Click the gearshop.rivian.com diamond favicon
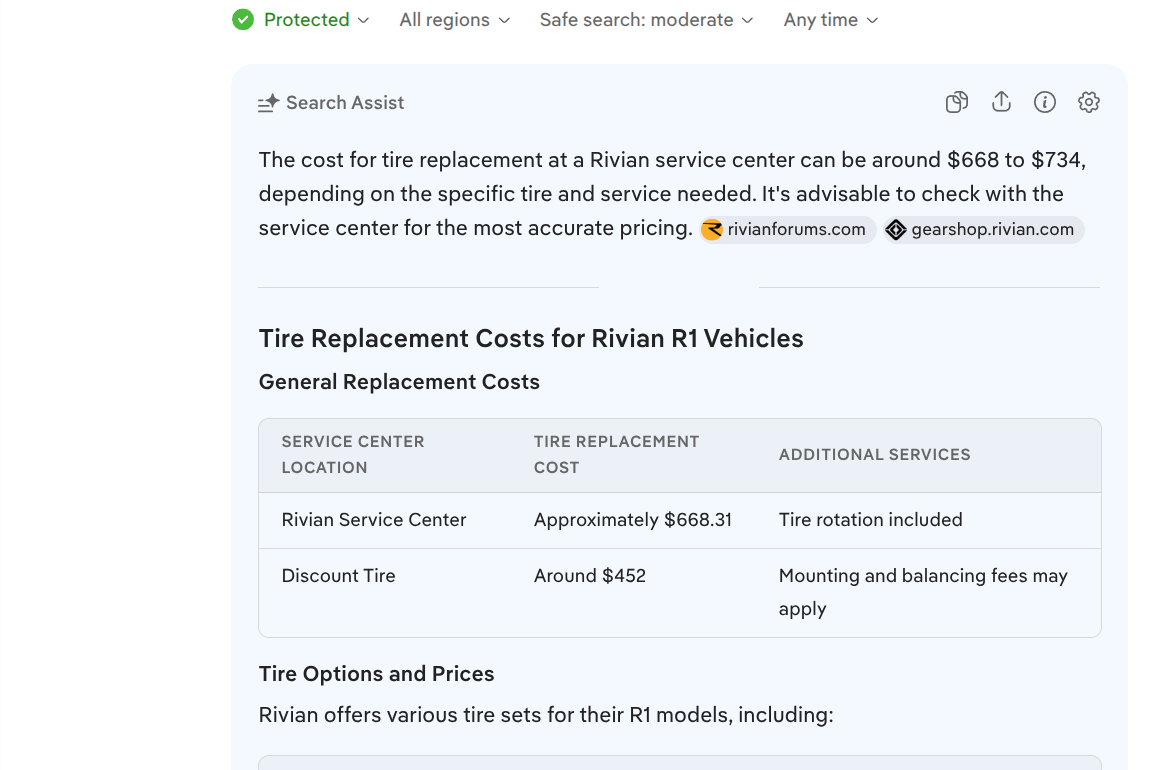1170x770 pixels. [x=896, y=230]
